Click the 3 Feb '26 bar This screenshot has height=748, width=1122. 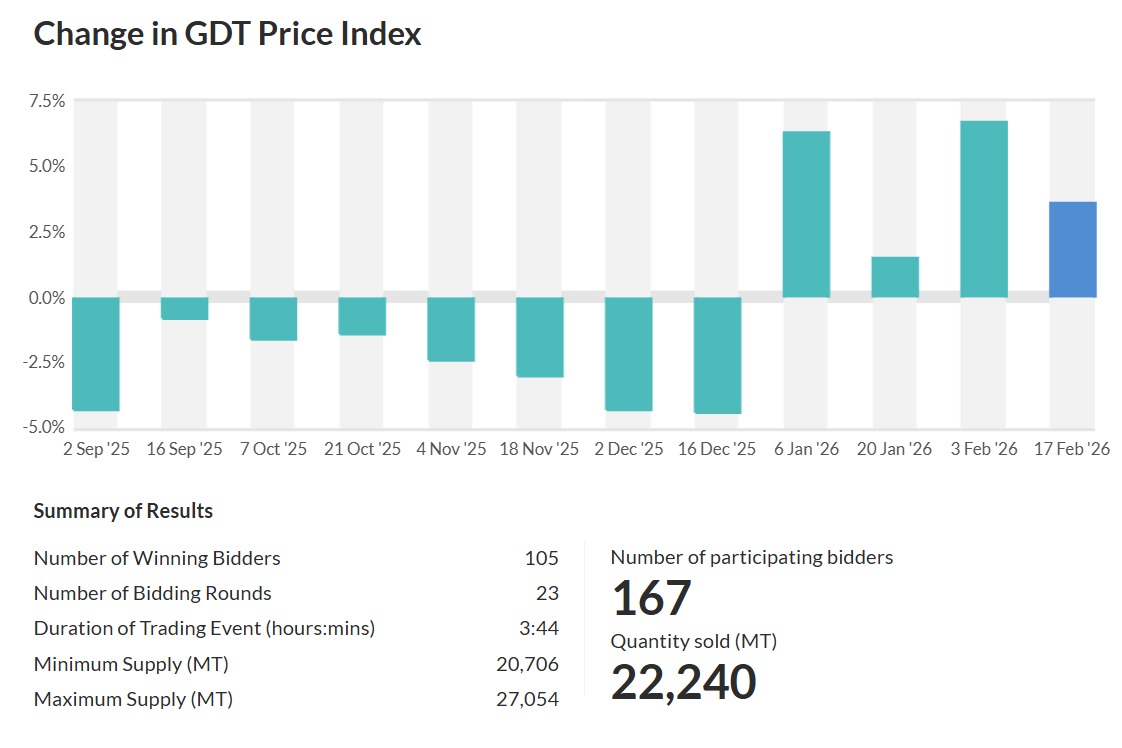(x=984, y=209)
